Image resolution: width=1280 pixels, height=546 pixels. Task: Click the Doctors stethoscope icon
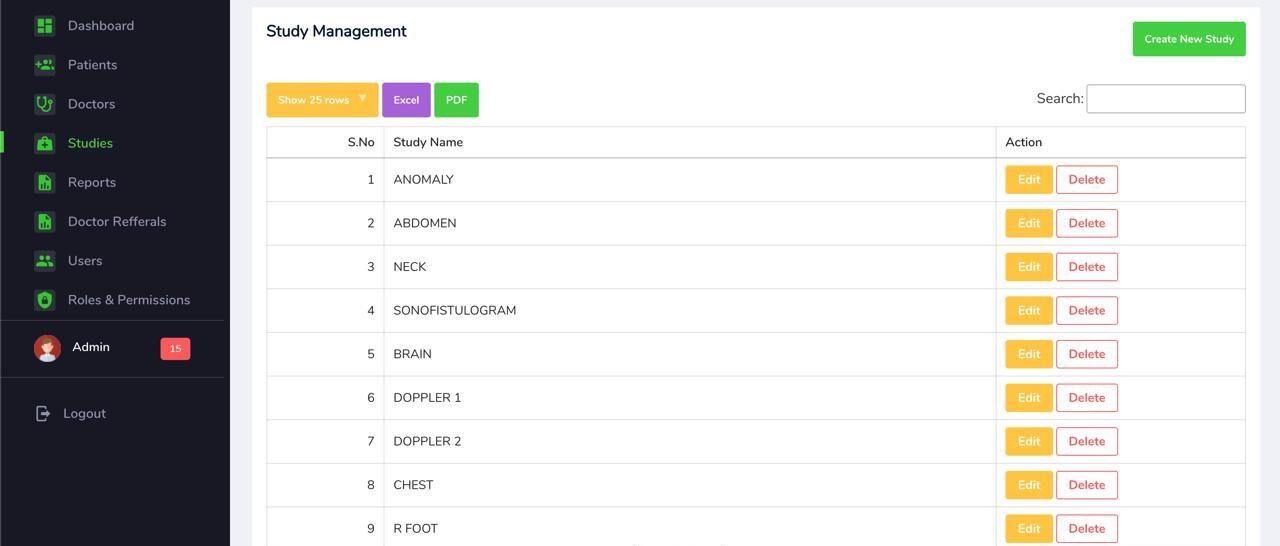pyautogui.click(x=44, y=104)
